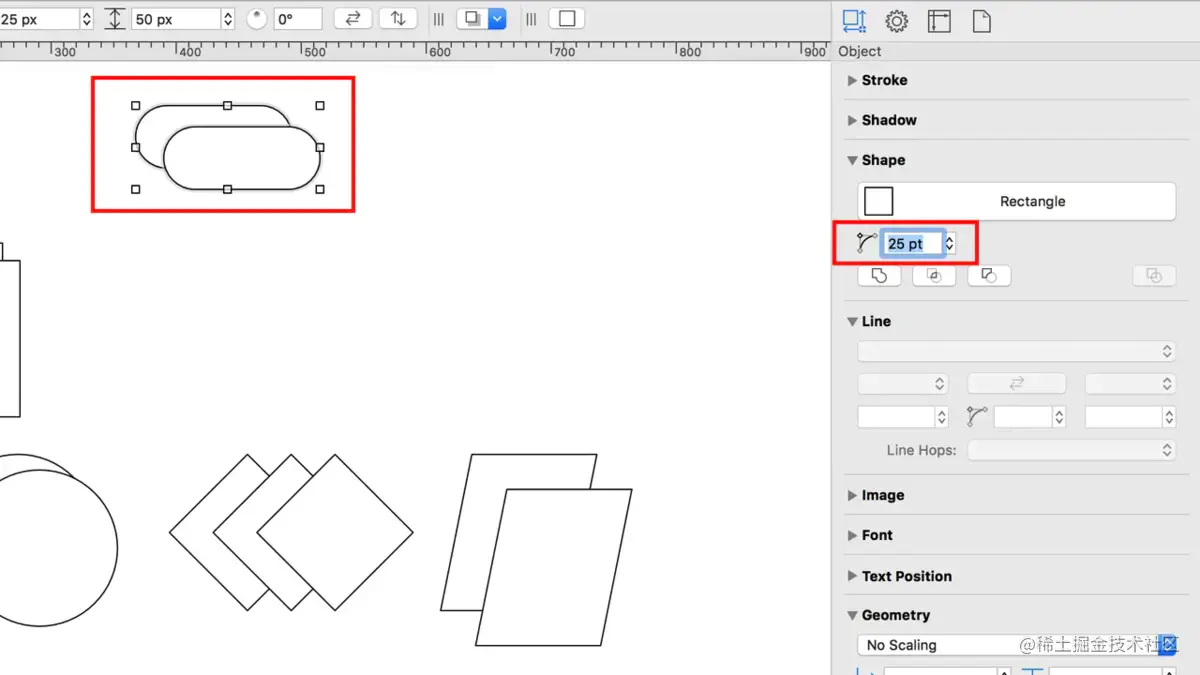Open the line tail arrow dropdown
Screen dimensions: 1200x675
(903, 384)
